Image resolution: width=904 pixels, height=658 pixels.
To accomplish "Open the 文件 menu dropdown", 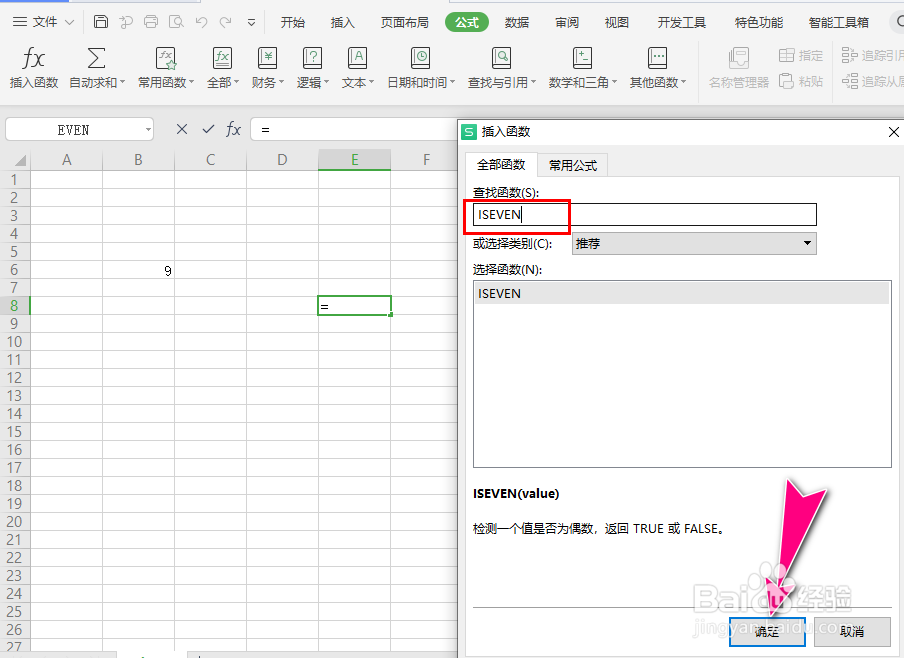I will tap(44, 22).
